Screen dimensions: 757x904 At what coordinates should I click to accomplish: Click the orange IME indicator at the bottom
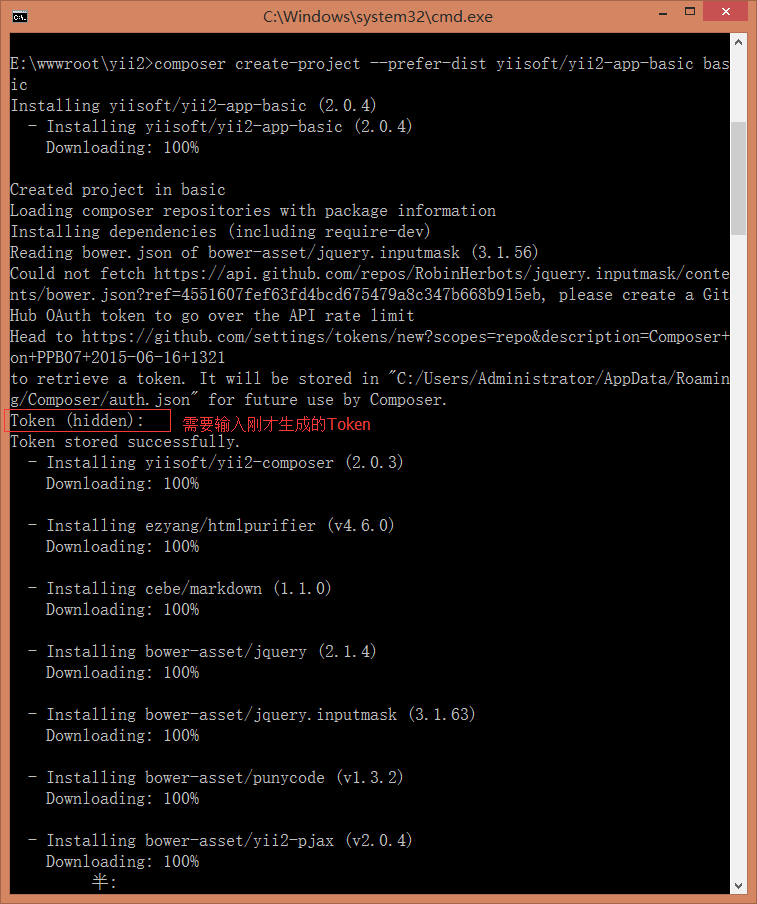104,881
